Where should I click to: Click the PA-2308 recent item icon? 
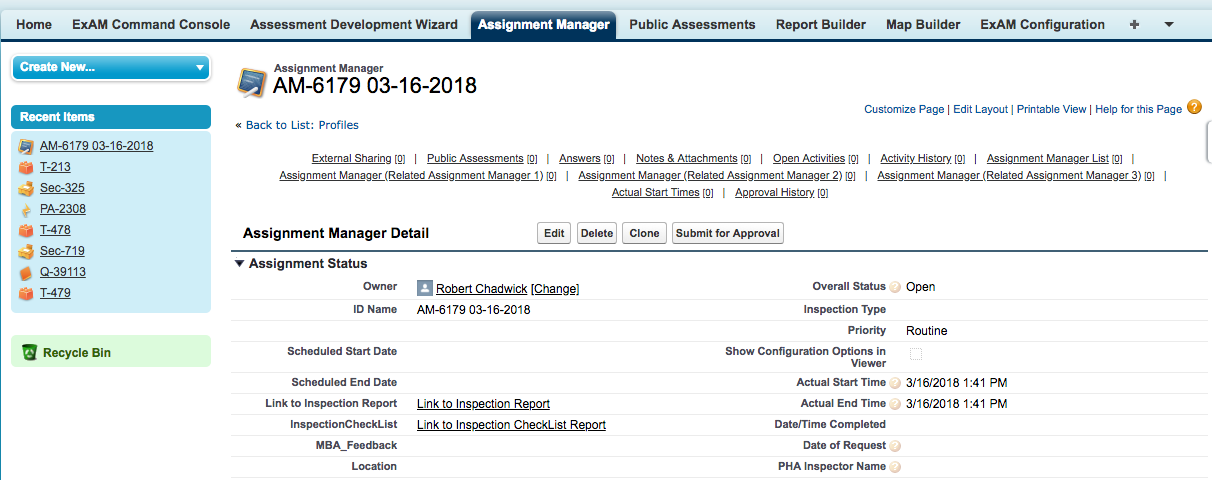26,210
